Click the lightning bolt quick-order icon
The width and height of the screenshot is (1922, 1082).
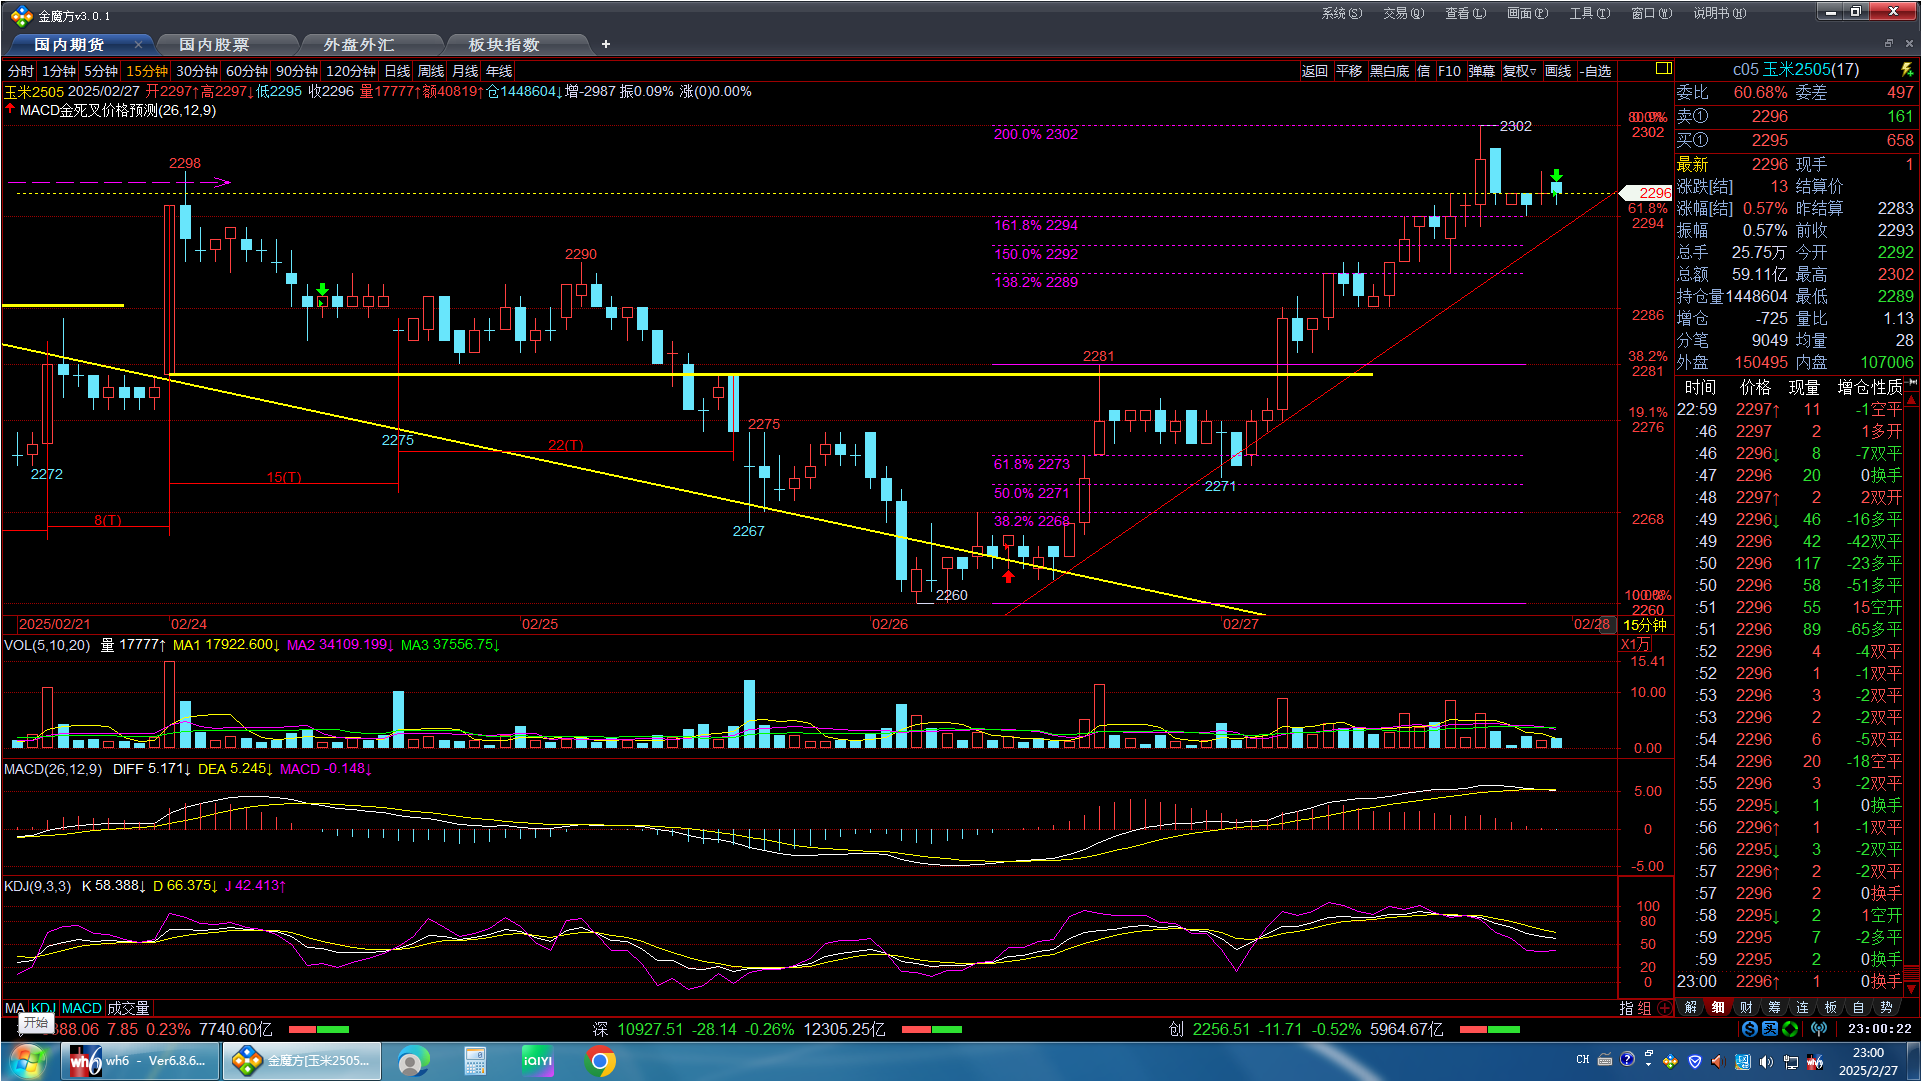tap(1906, 70)
